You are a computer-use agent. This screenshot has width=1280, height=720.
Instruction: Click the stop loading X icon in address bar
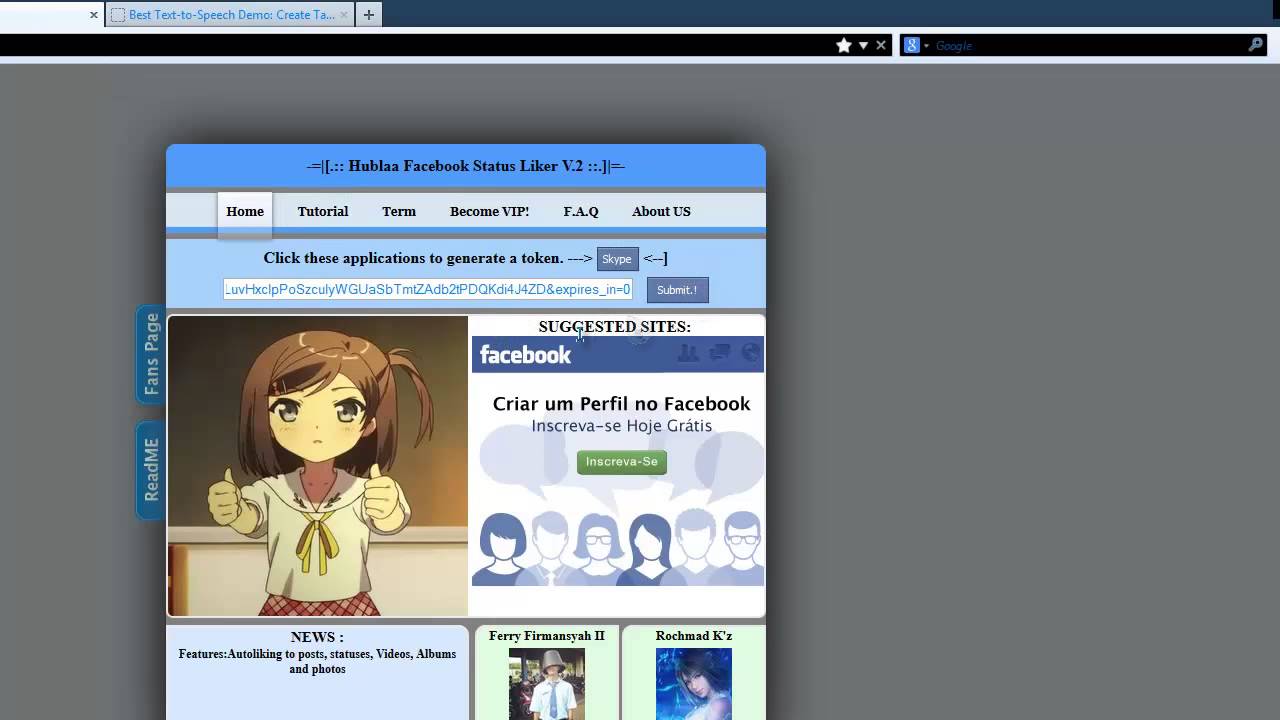coord(881,45)
